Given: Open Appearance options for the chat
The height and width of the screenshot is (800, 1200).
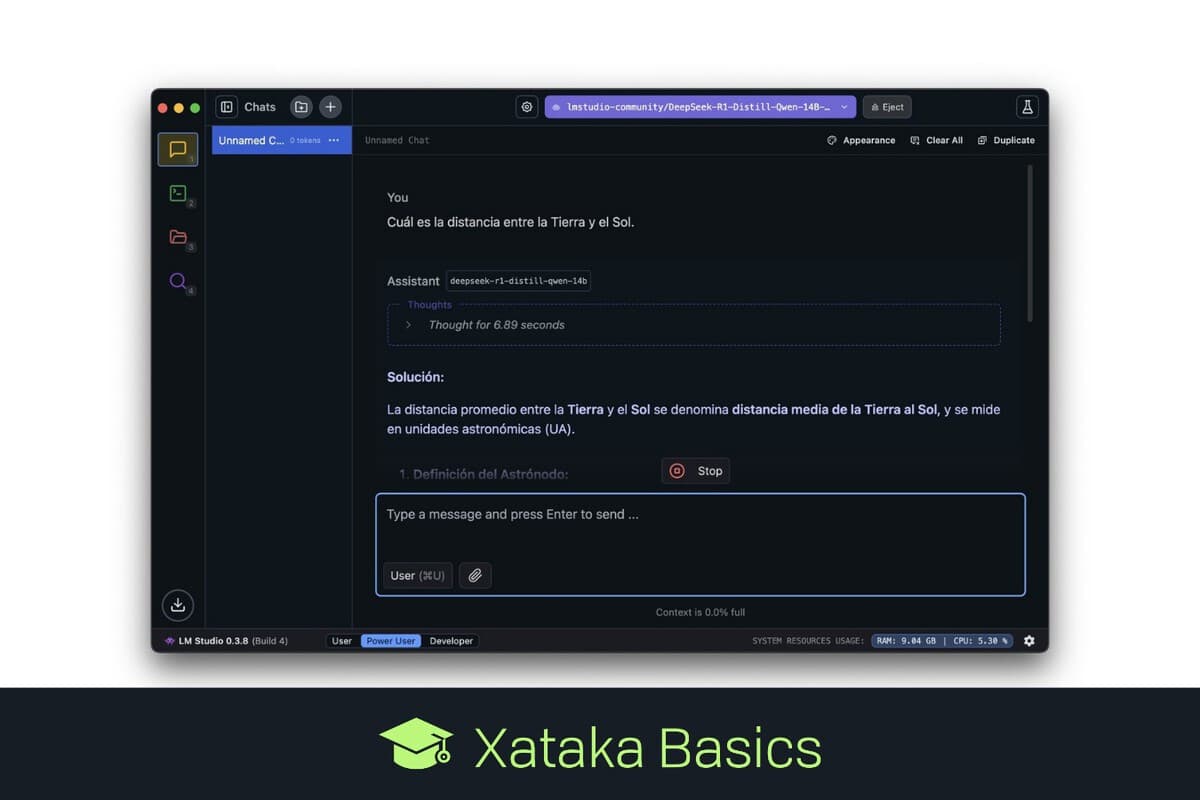Looking at the screenshot, I should coord(861,140).
